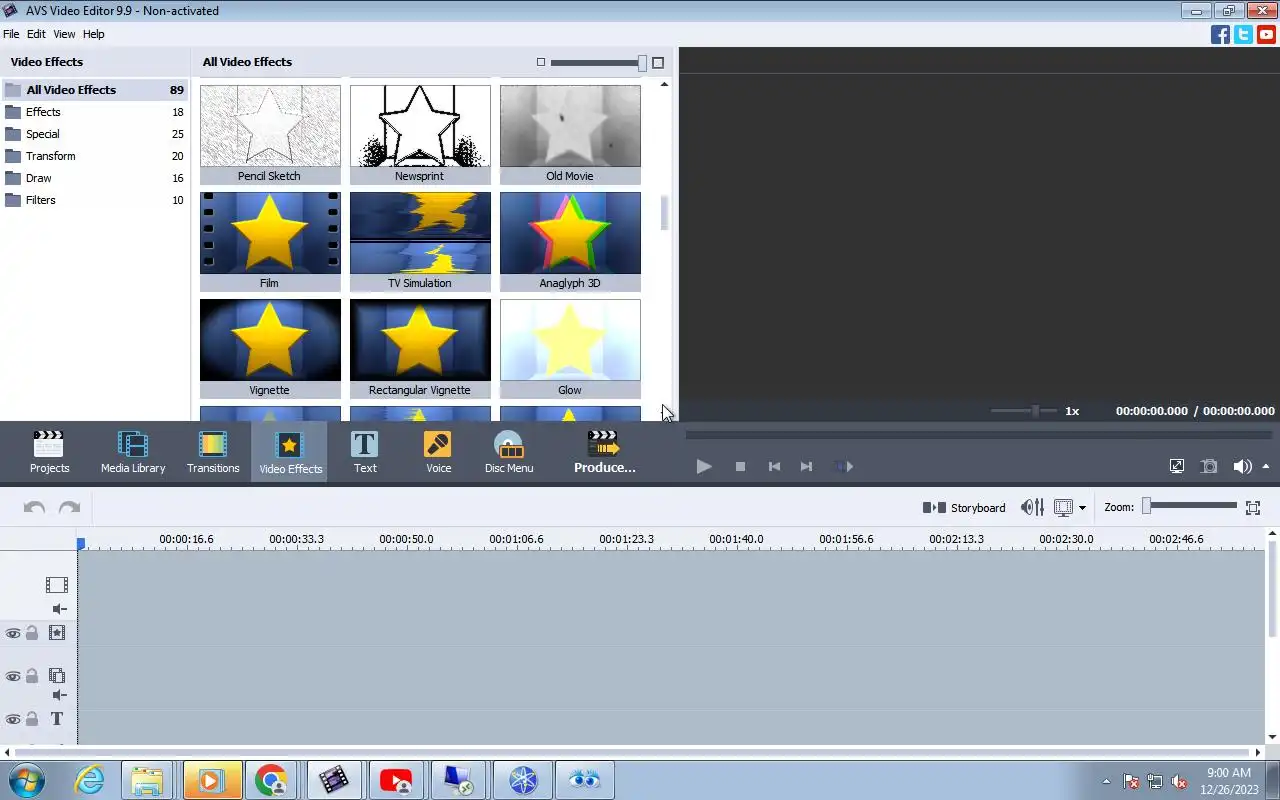Open the Help menu
This screenshot has width=1280, height=800.
(93, 34)
